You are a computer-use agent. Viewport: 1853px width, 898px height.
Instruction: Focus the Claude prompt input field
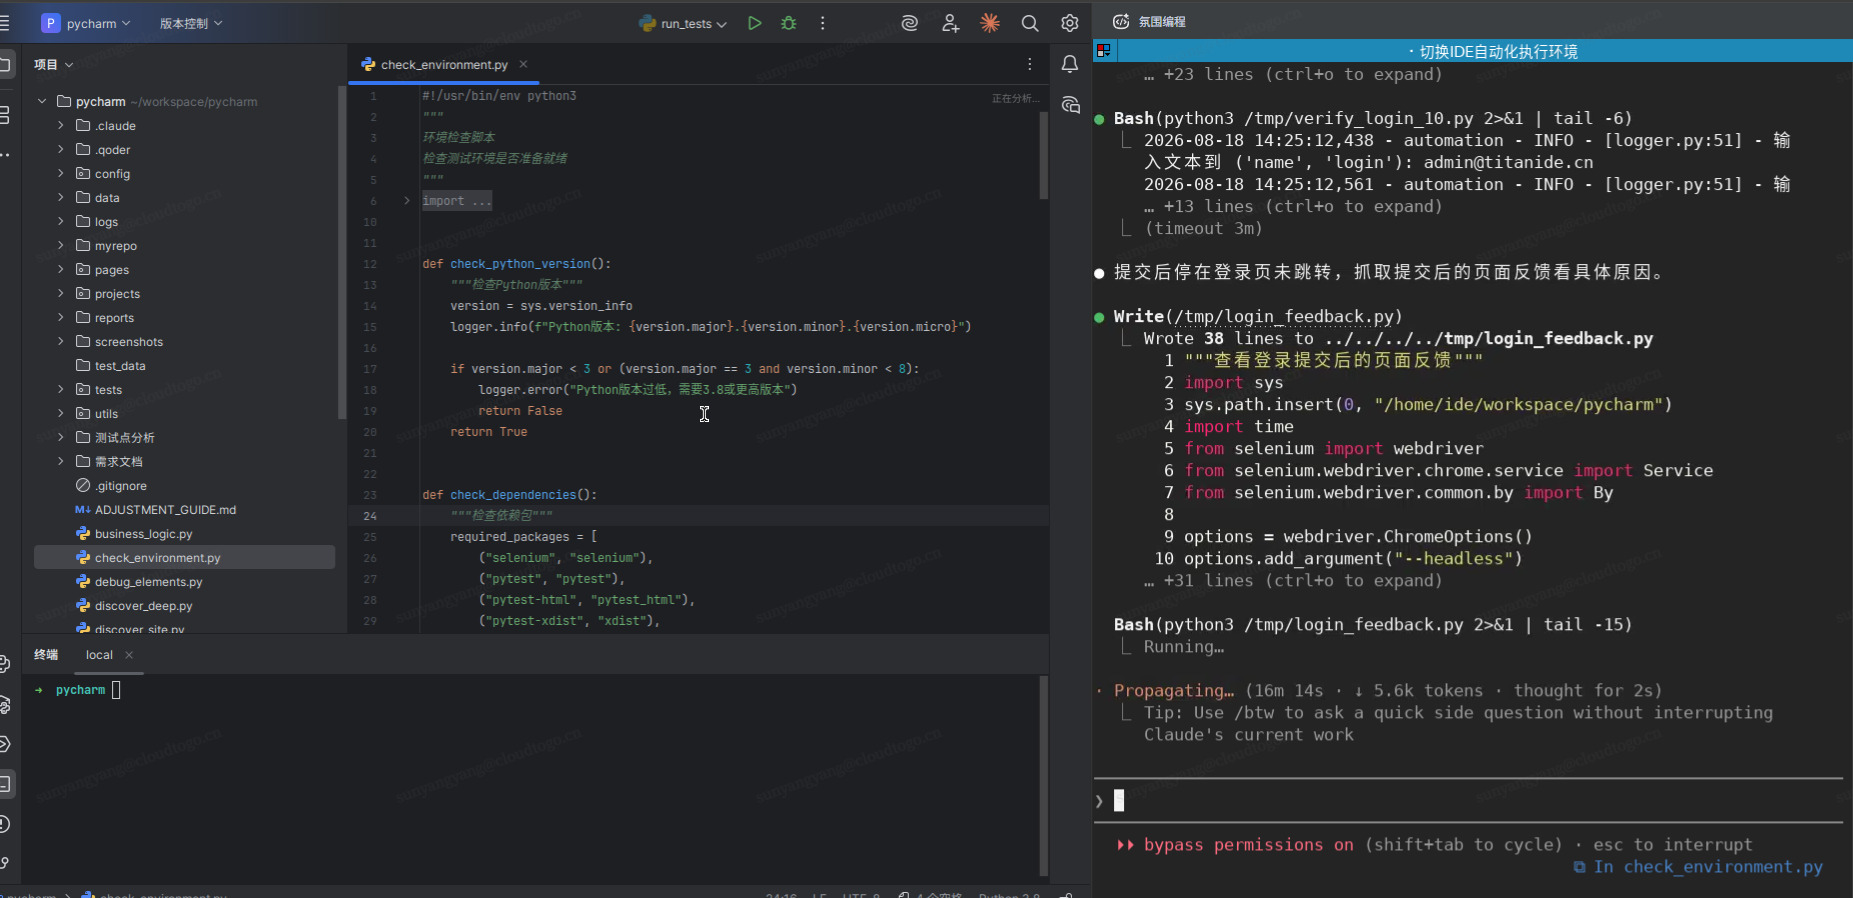click(1468, 801)
